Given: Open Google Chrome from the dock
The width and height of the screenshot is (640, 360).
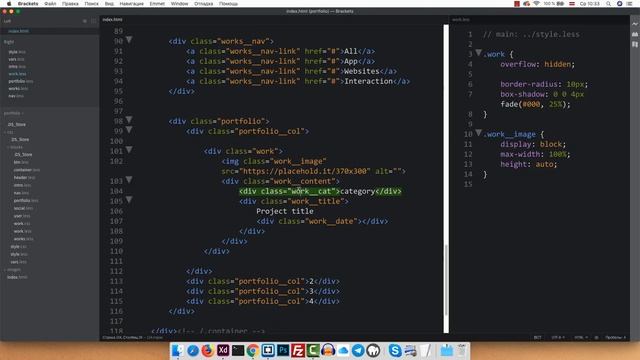Looking at the screenshot, I should pos(253,350).
